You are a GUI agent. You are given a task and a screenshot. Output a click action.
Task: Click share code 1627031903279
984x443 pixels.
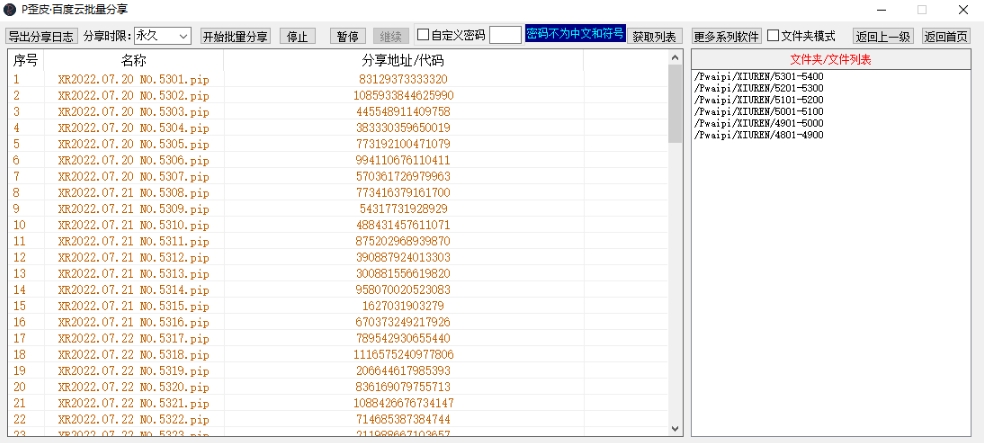(404, 306)
